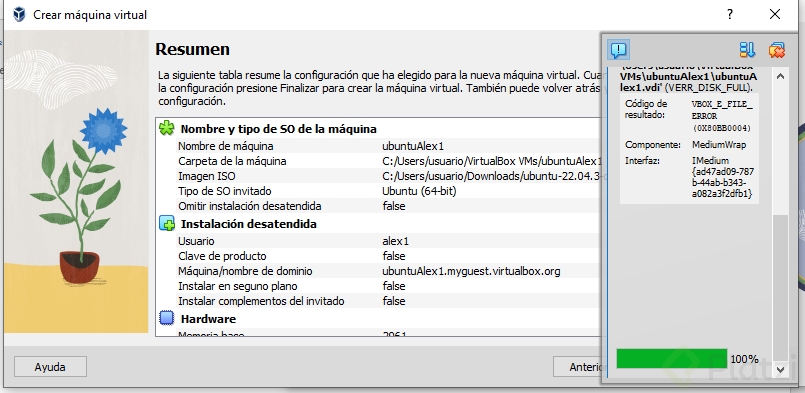Screen dimensions: 805x393
Task: Click the blue sort-order arrows icon in notification panel
Action: 747,50
